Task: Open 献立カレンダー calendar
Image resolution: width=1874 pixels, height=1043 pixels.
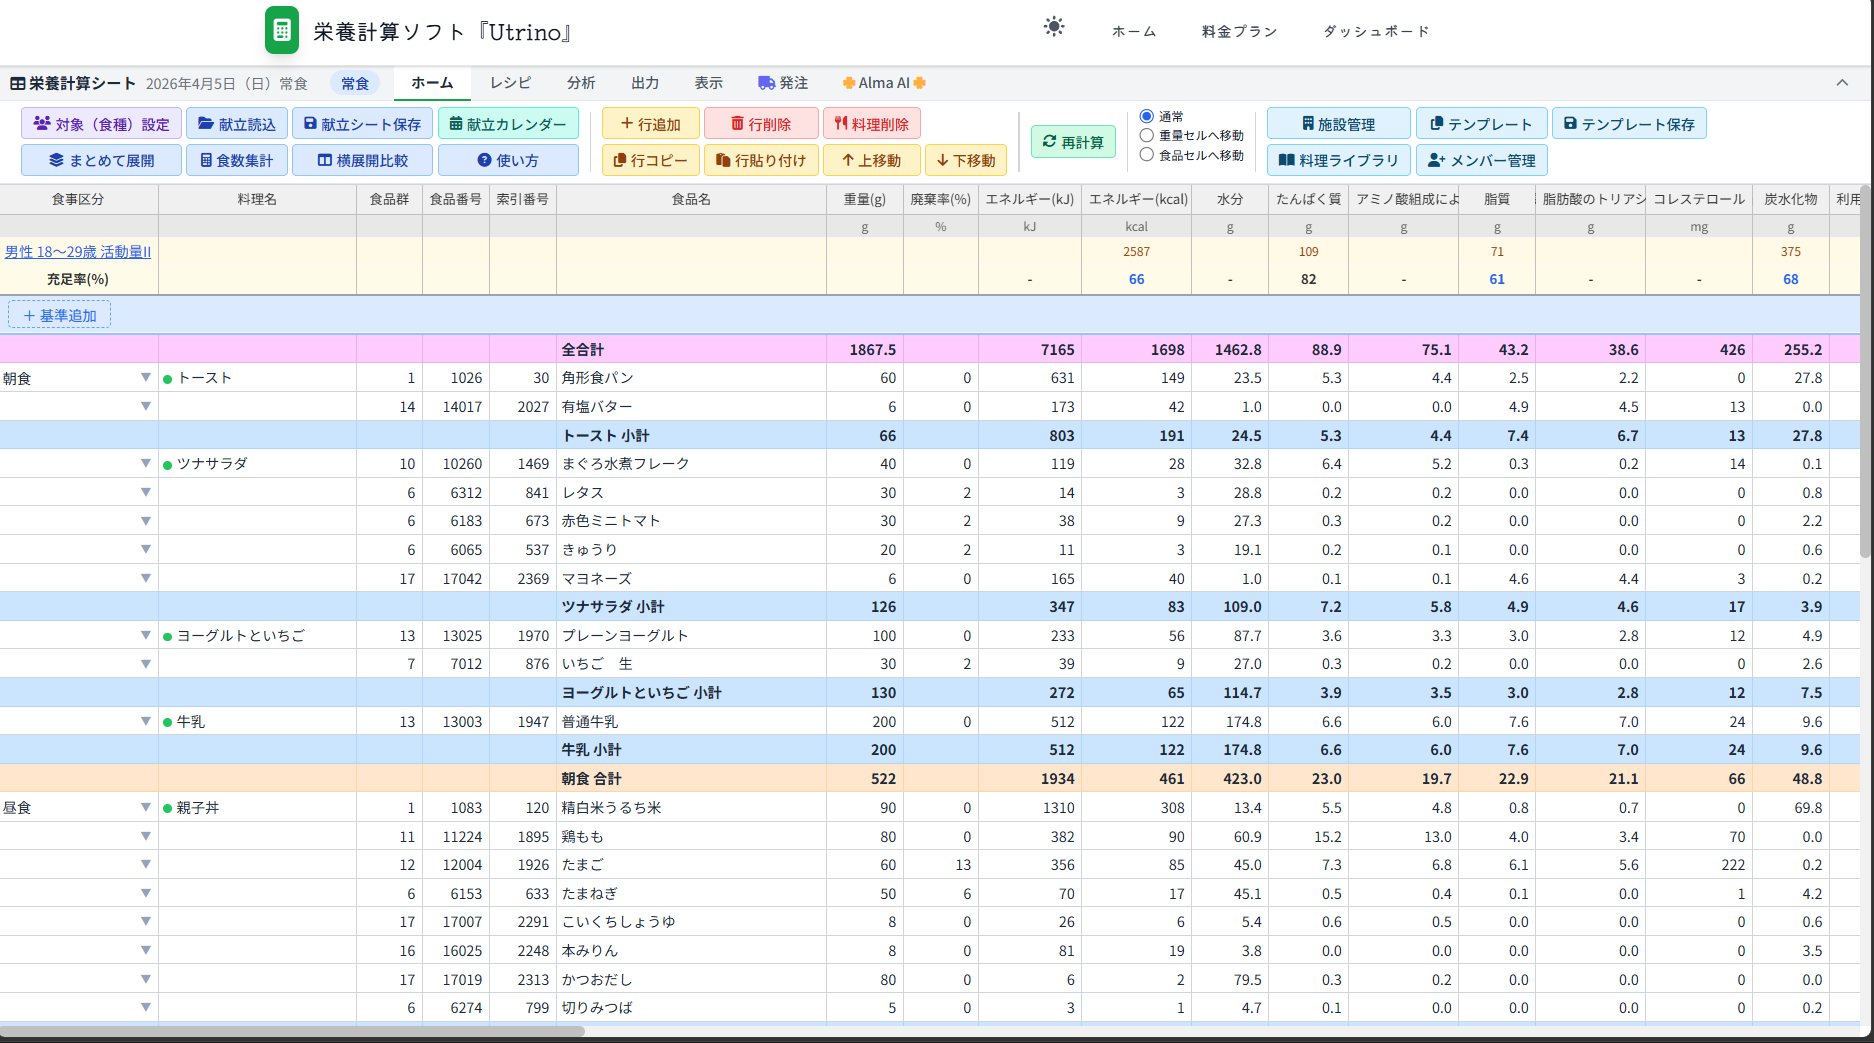Action: coord(508,124)
